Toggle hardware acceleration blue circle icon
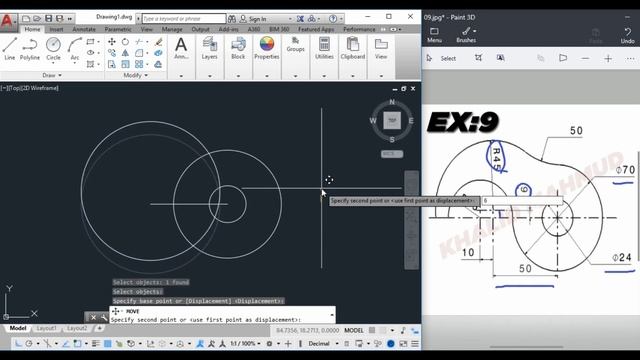Screen dimensions: 640x360 coord(391,344)
